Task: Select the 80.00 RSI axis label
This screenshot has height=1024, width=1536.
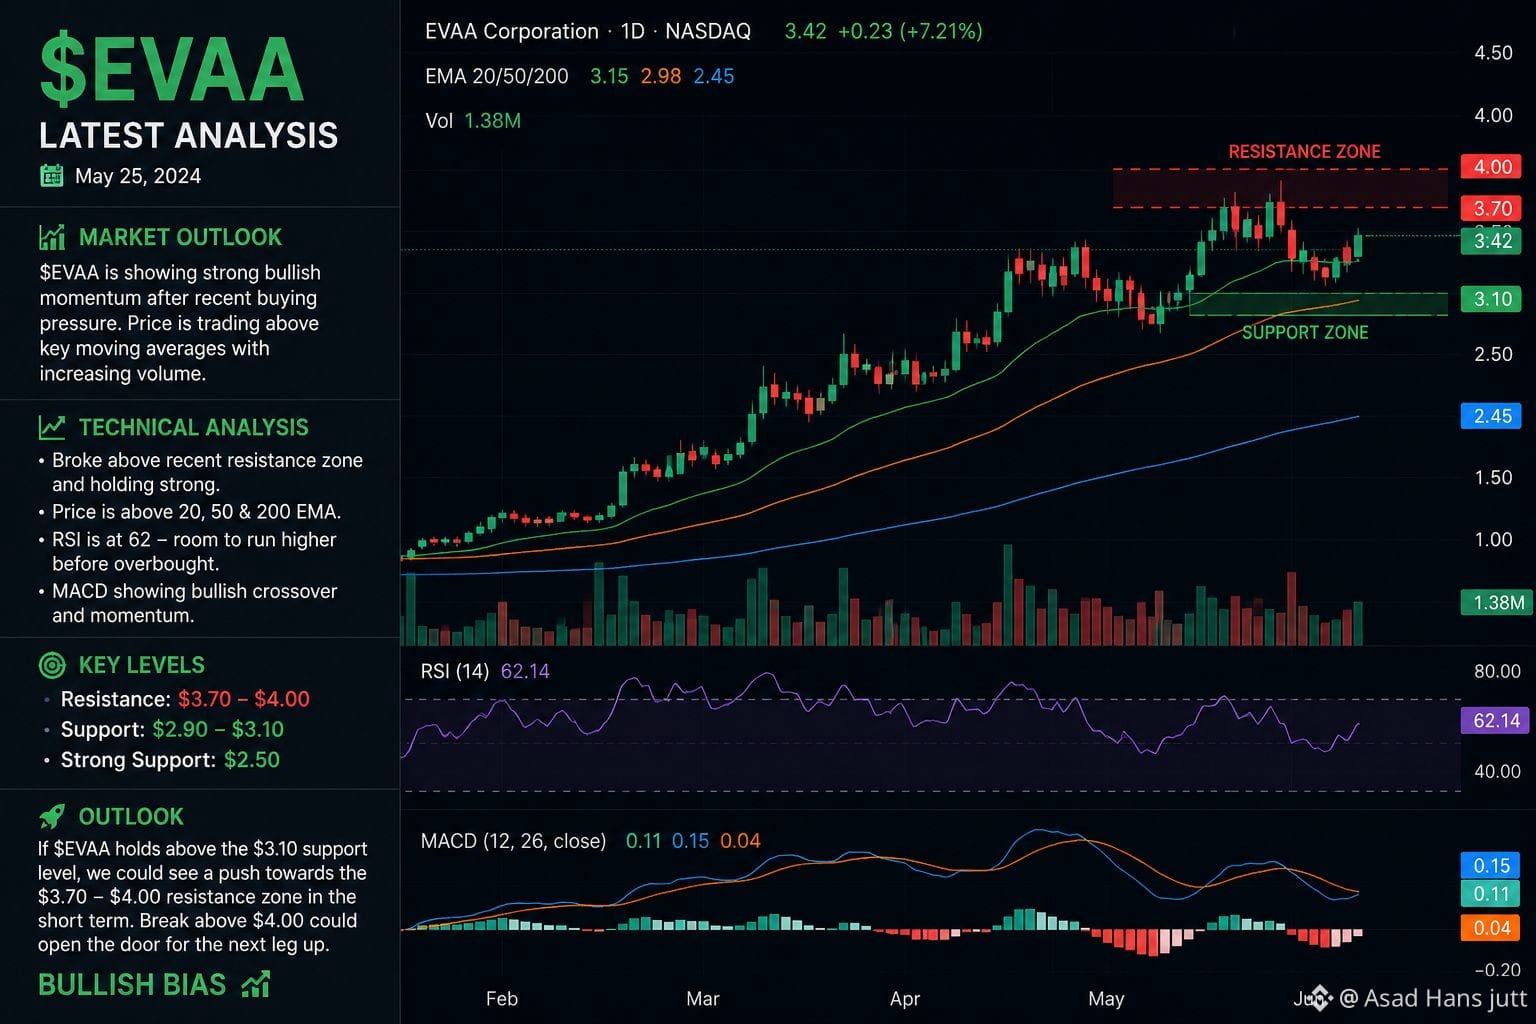Action: [1497, 671]
